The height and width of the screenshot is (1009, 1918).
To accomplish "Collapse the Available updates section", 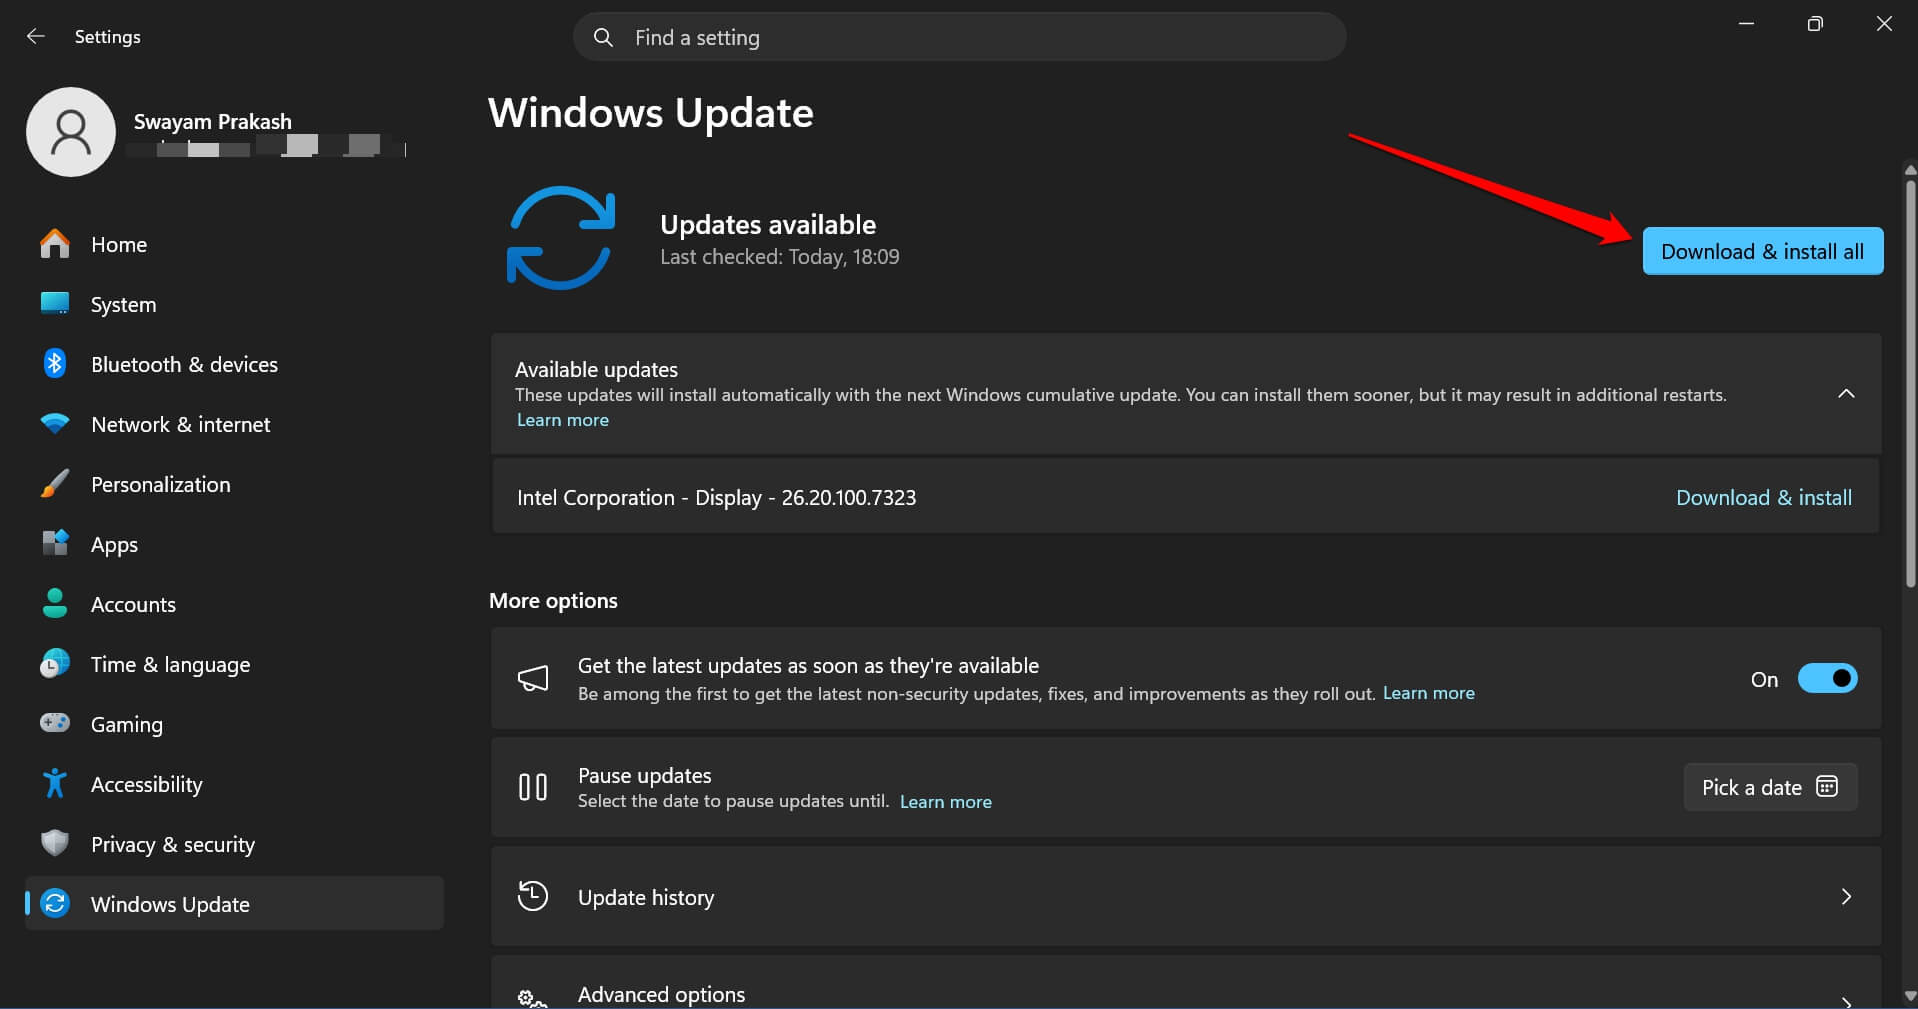I will tap(1846, 394).
